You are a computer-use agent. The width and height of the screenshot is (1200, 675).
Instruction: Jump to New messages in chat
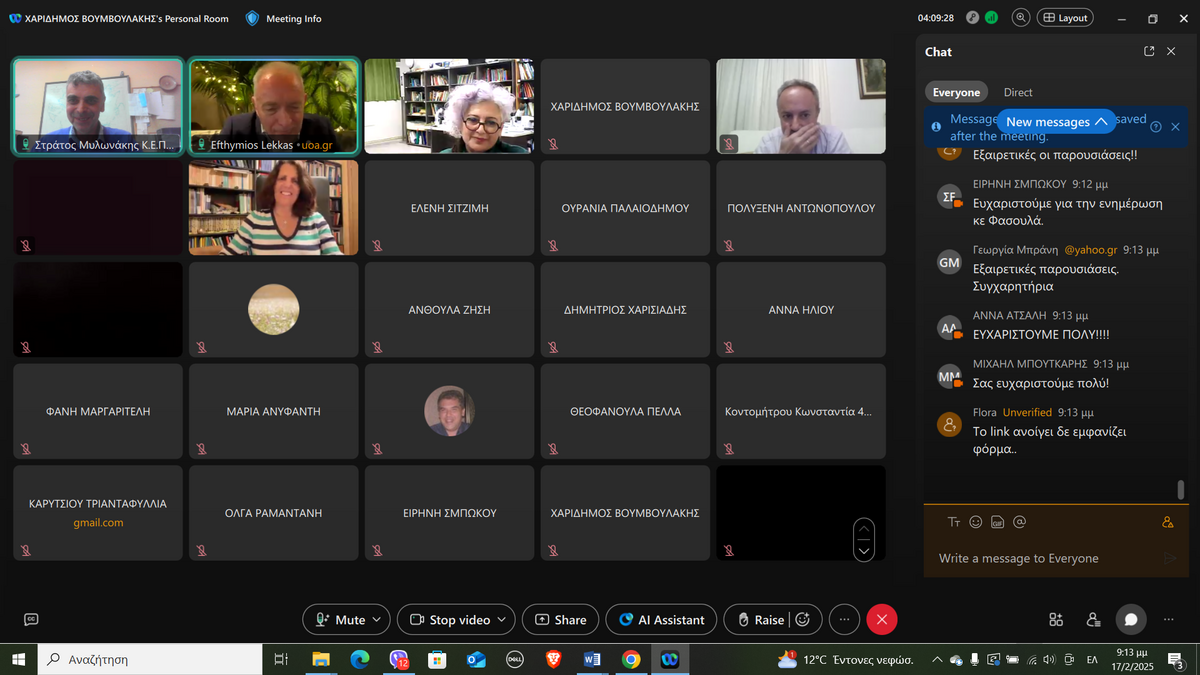point(1056,122)
